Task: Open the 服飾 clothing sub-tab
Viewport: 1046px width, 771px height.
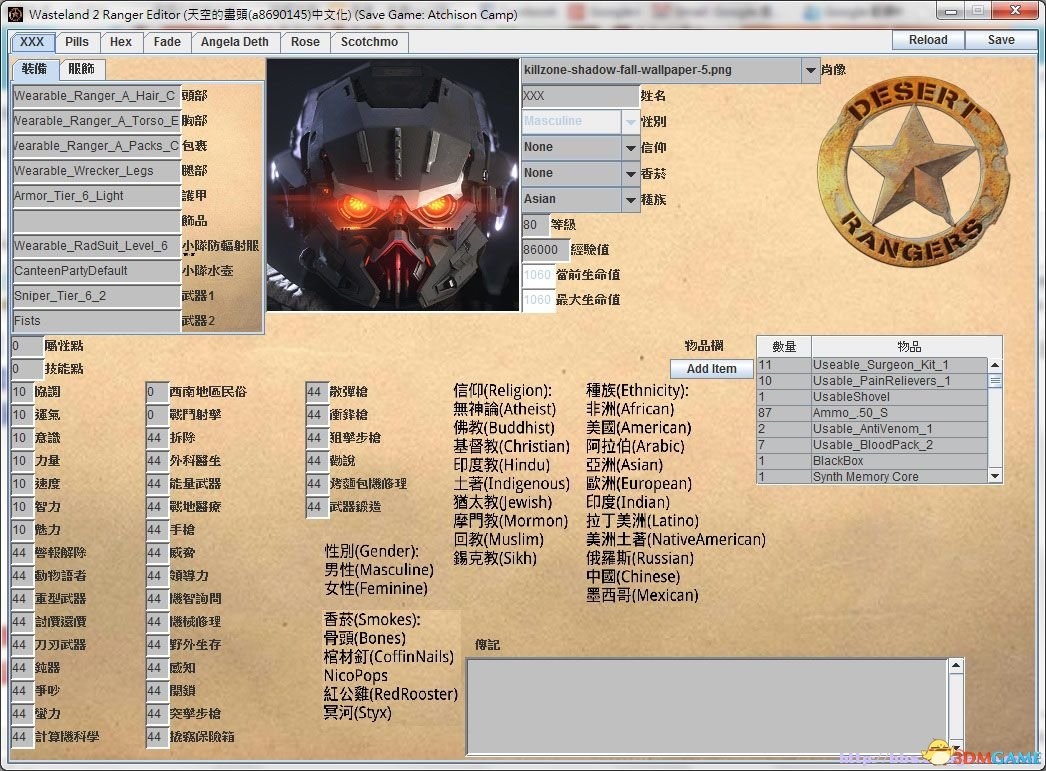Action: [81, 69]
